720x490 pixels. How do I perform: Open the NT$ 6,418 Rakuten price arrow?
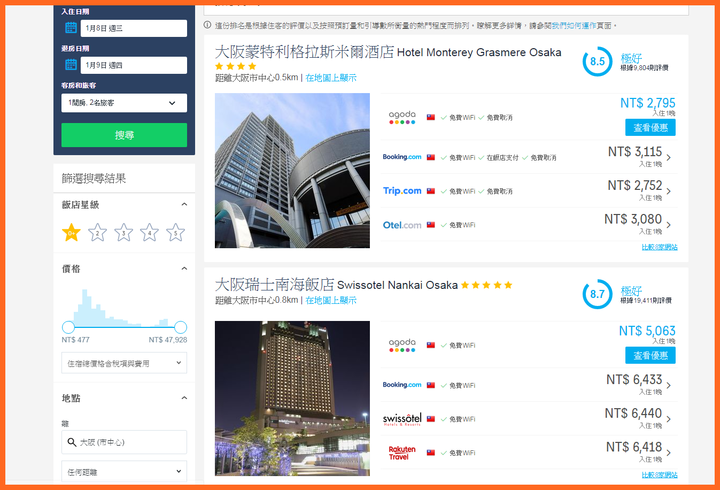click(x=669, y=452)
